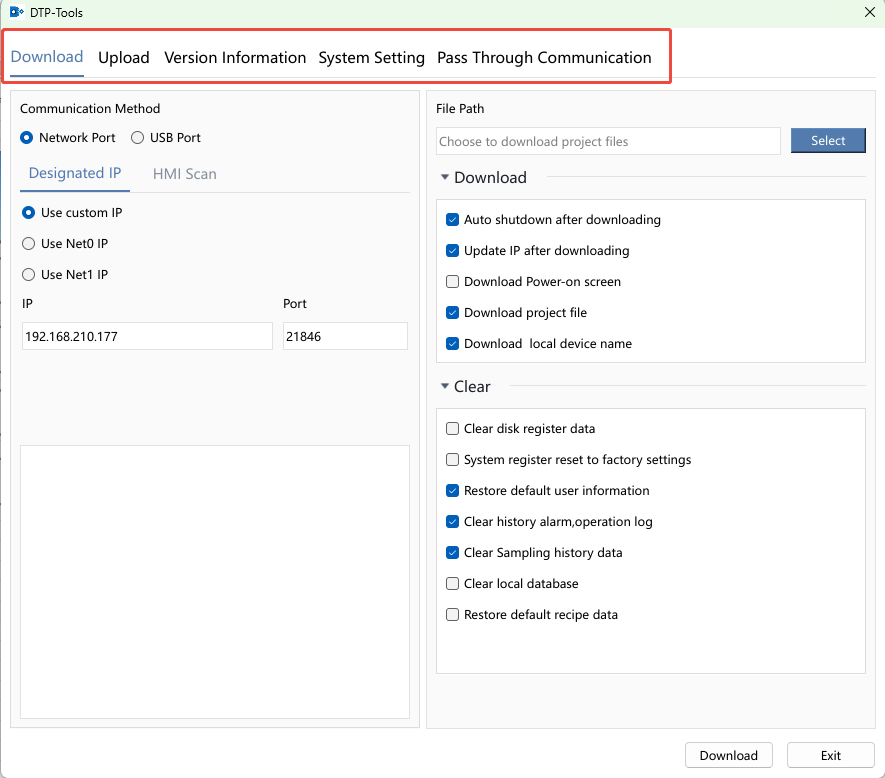The image size is (885, 778).
Task: Enable Restore default recipe data
Action: coord(452,614)
